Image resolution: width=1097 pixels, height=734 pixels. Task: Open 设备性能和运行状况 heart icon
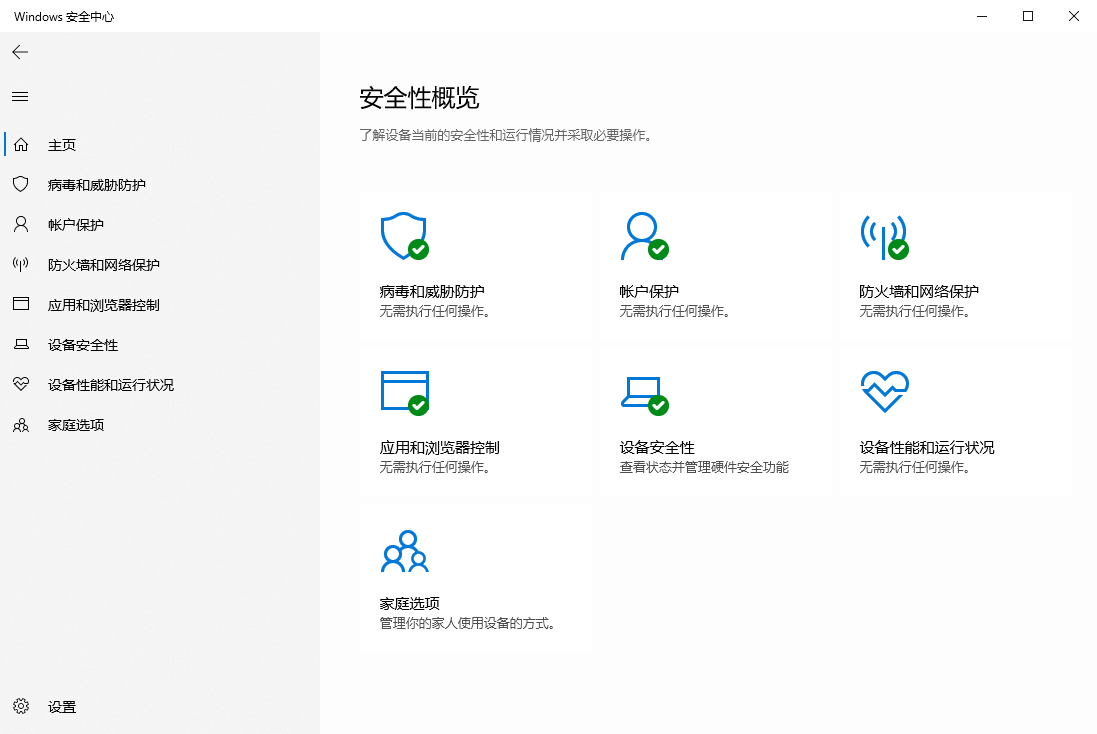pos(883,390)
